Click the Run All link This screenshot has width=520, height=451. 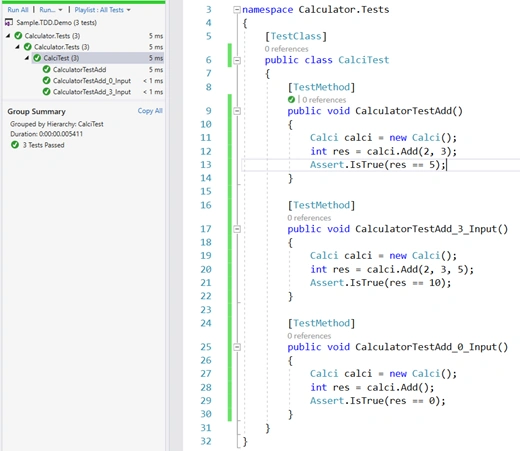coord(18,10)
